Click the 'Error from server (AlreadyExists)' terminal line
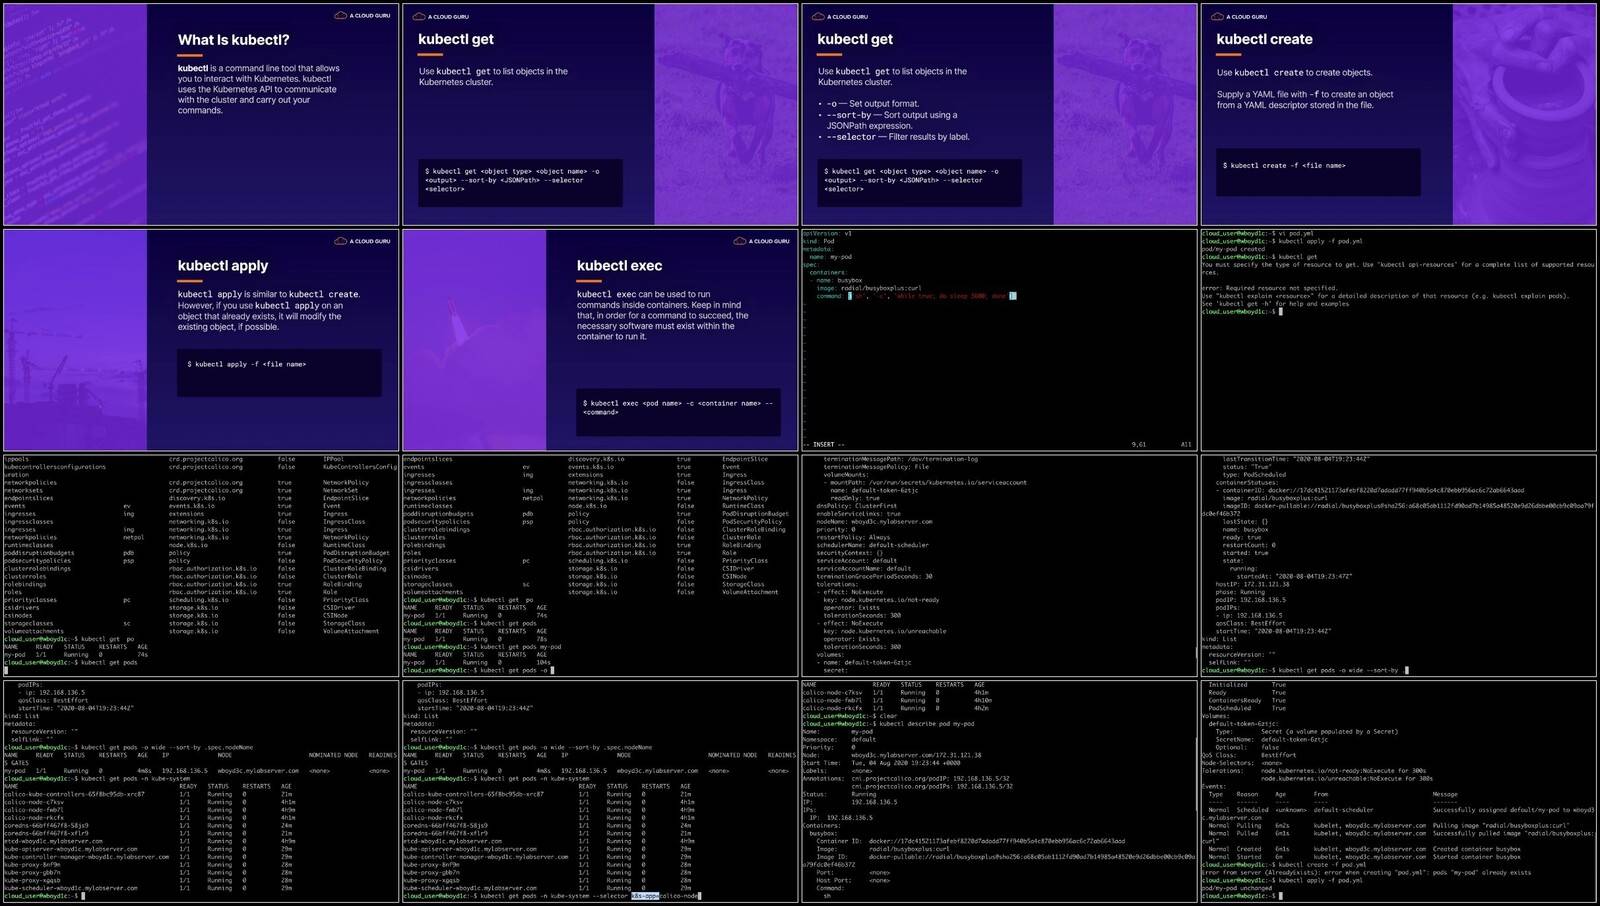 1366,873
